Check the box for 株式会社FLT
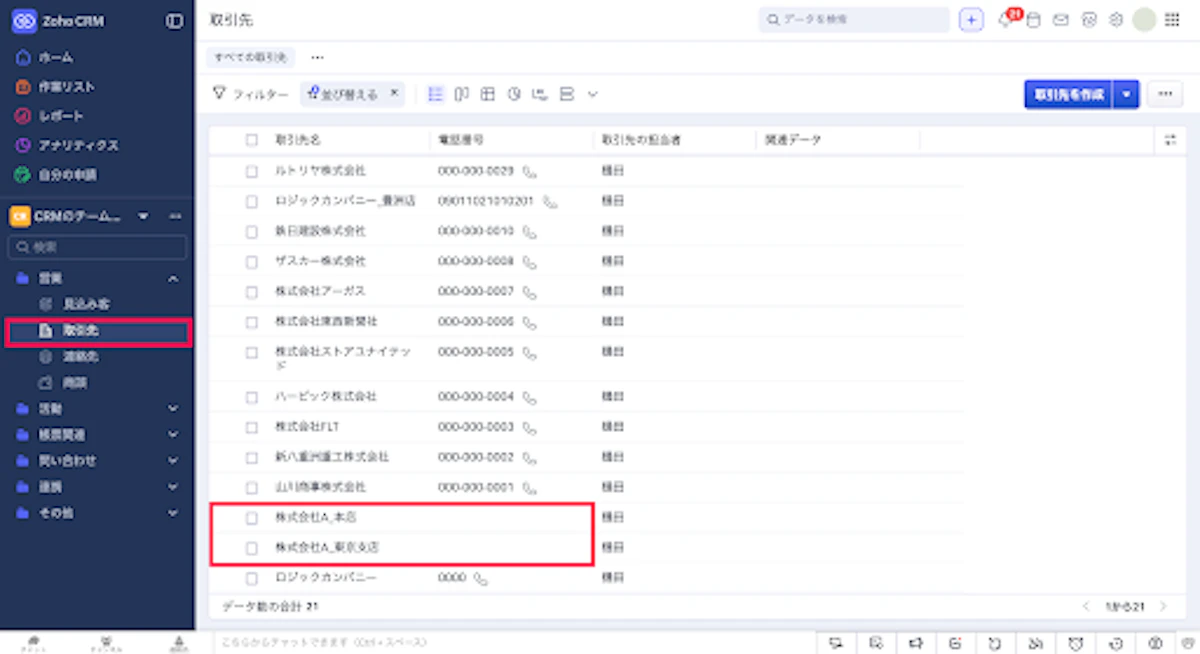This screenshot has height=654, width=1200. tap(252, 427)
